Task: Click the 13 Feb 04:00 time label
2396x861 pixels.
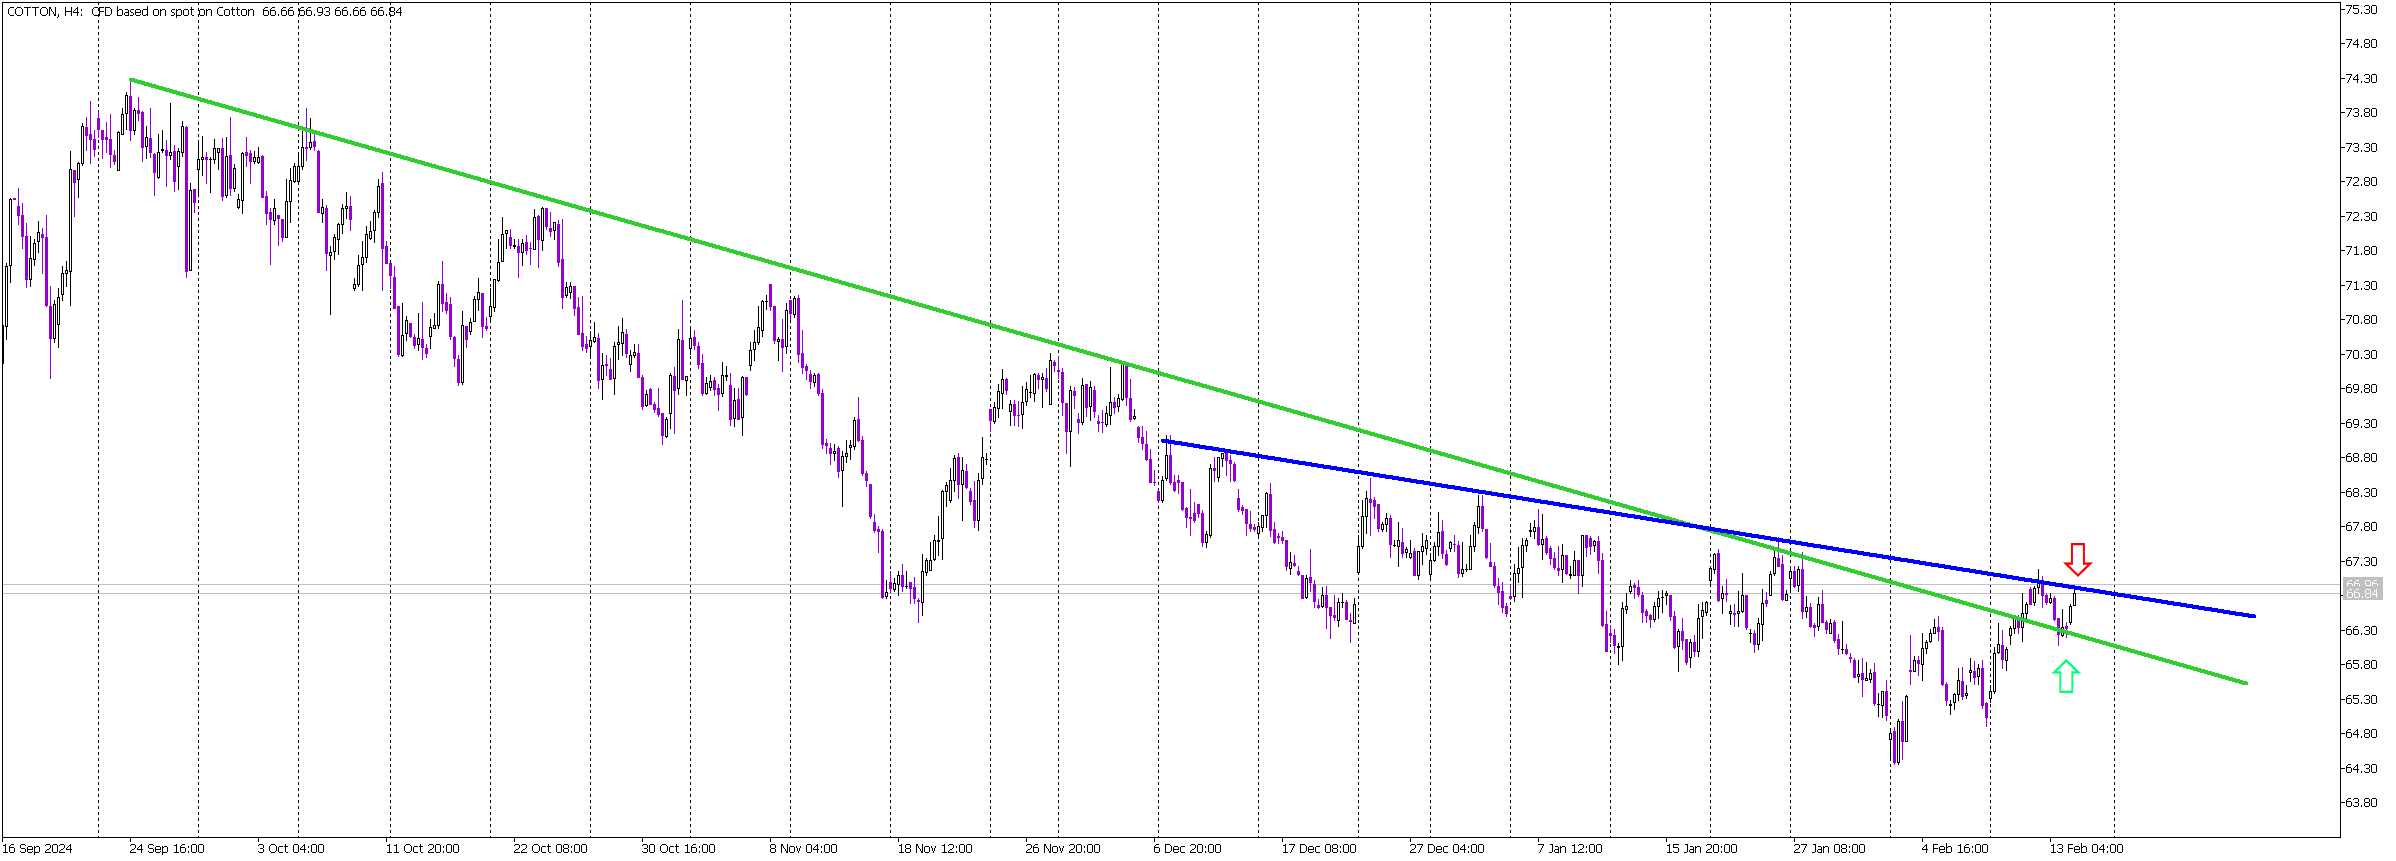Action: pyautogui.click(x=2086, y=849)
